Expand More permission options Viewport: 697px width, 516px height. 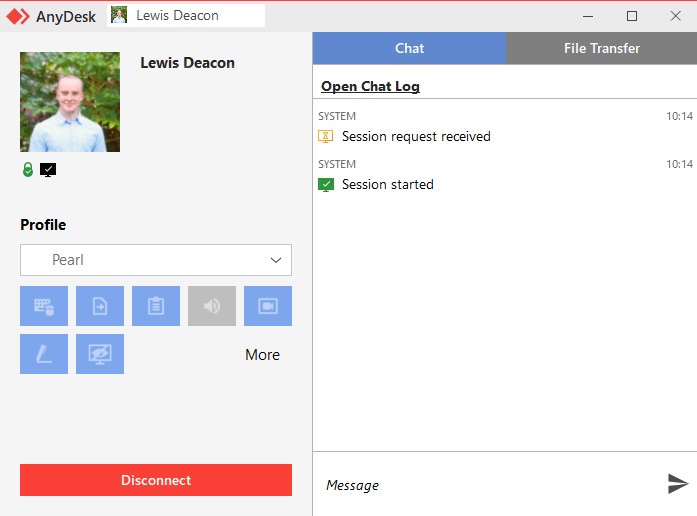pyautogui.click(x=262, y=355)
